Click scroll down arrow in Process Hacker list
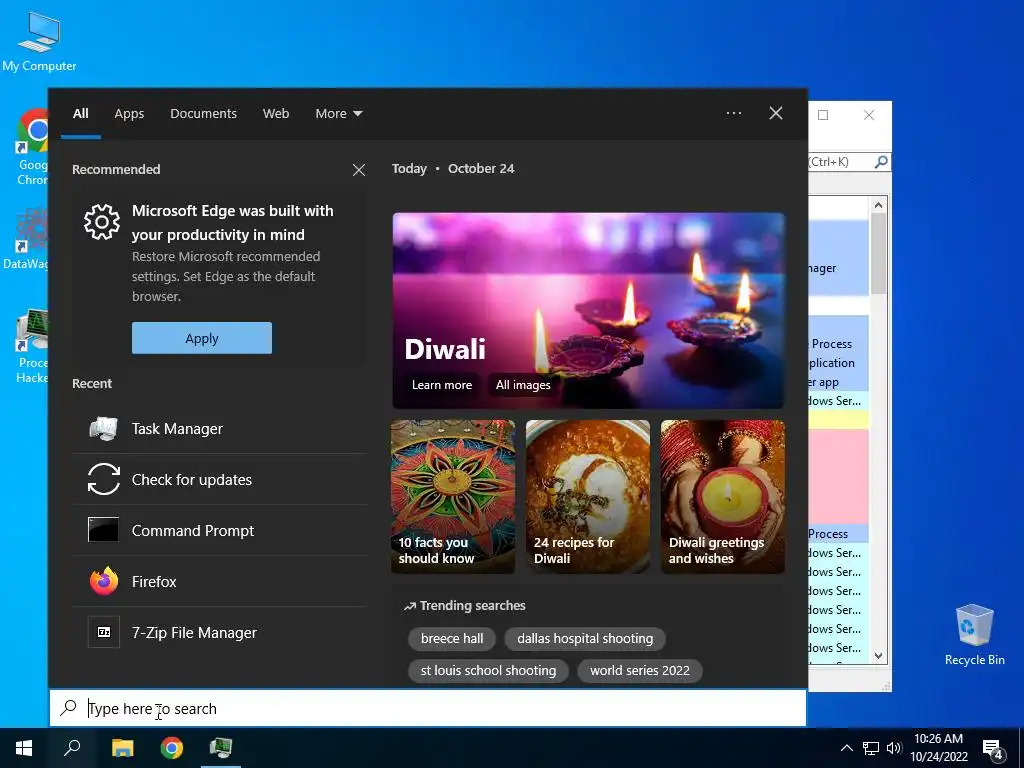The height and width of the screenshot is (768, 1024). [878, 656]
